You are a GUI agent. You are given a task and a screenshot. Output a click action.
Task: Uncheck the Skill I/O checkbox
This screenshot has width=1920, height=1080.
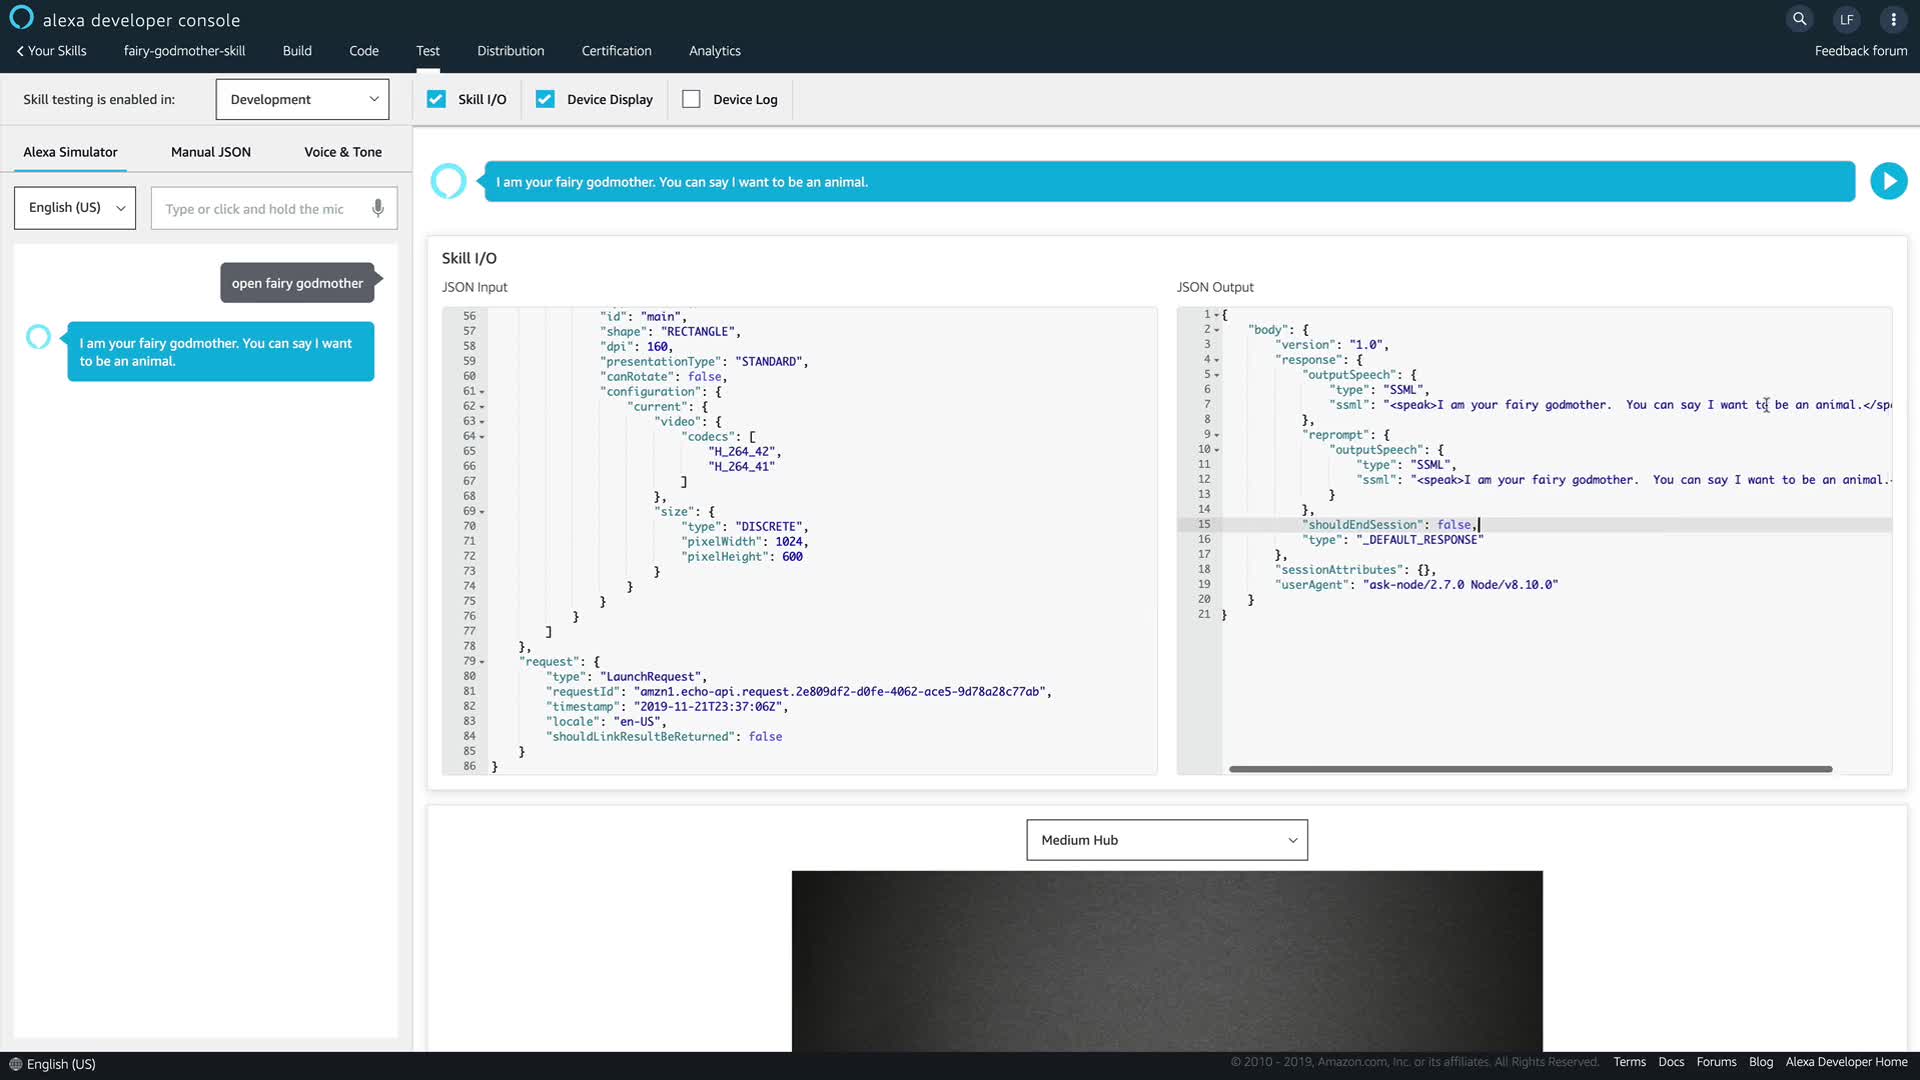click(x=436, y=99)
